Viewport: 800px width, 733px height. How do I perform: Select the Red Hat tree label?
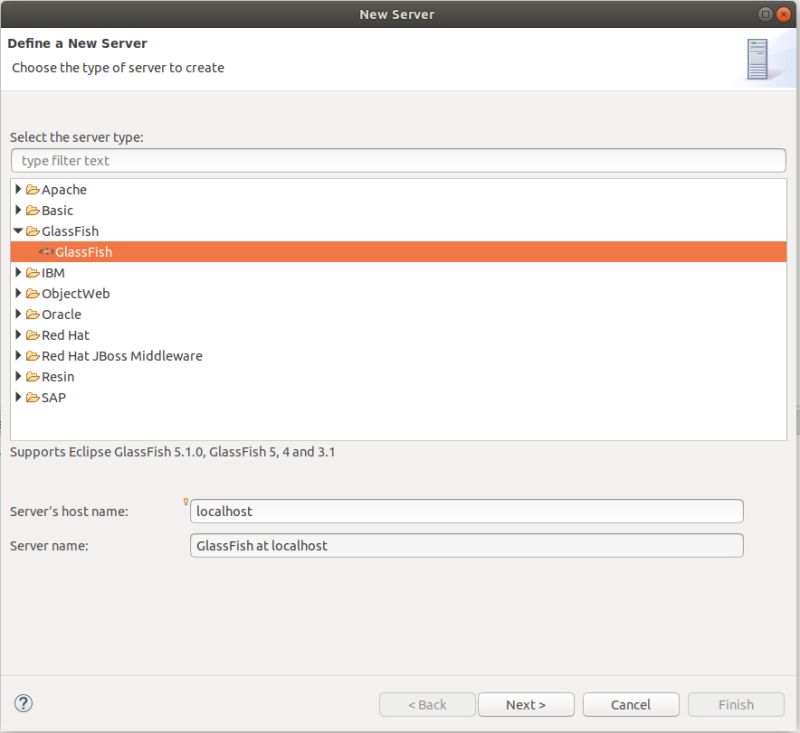point(65,336)
